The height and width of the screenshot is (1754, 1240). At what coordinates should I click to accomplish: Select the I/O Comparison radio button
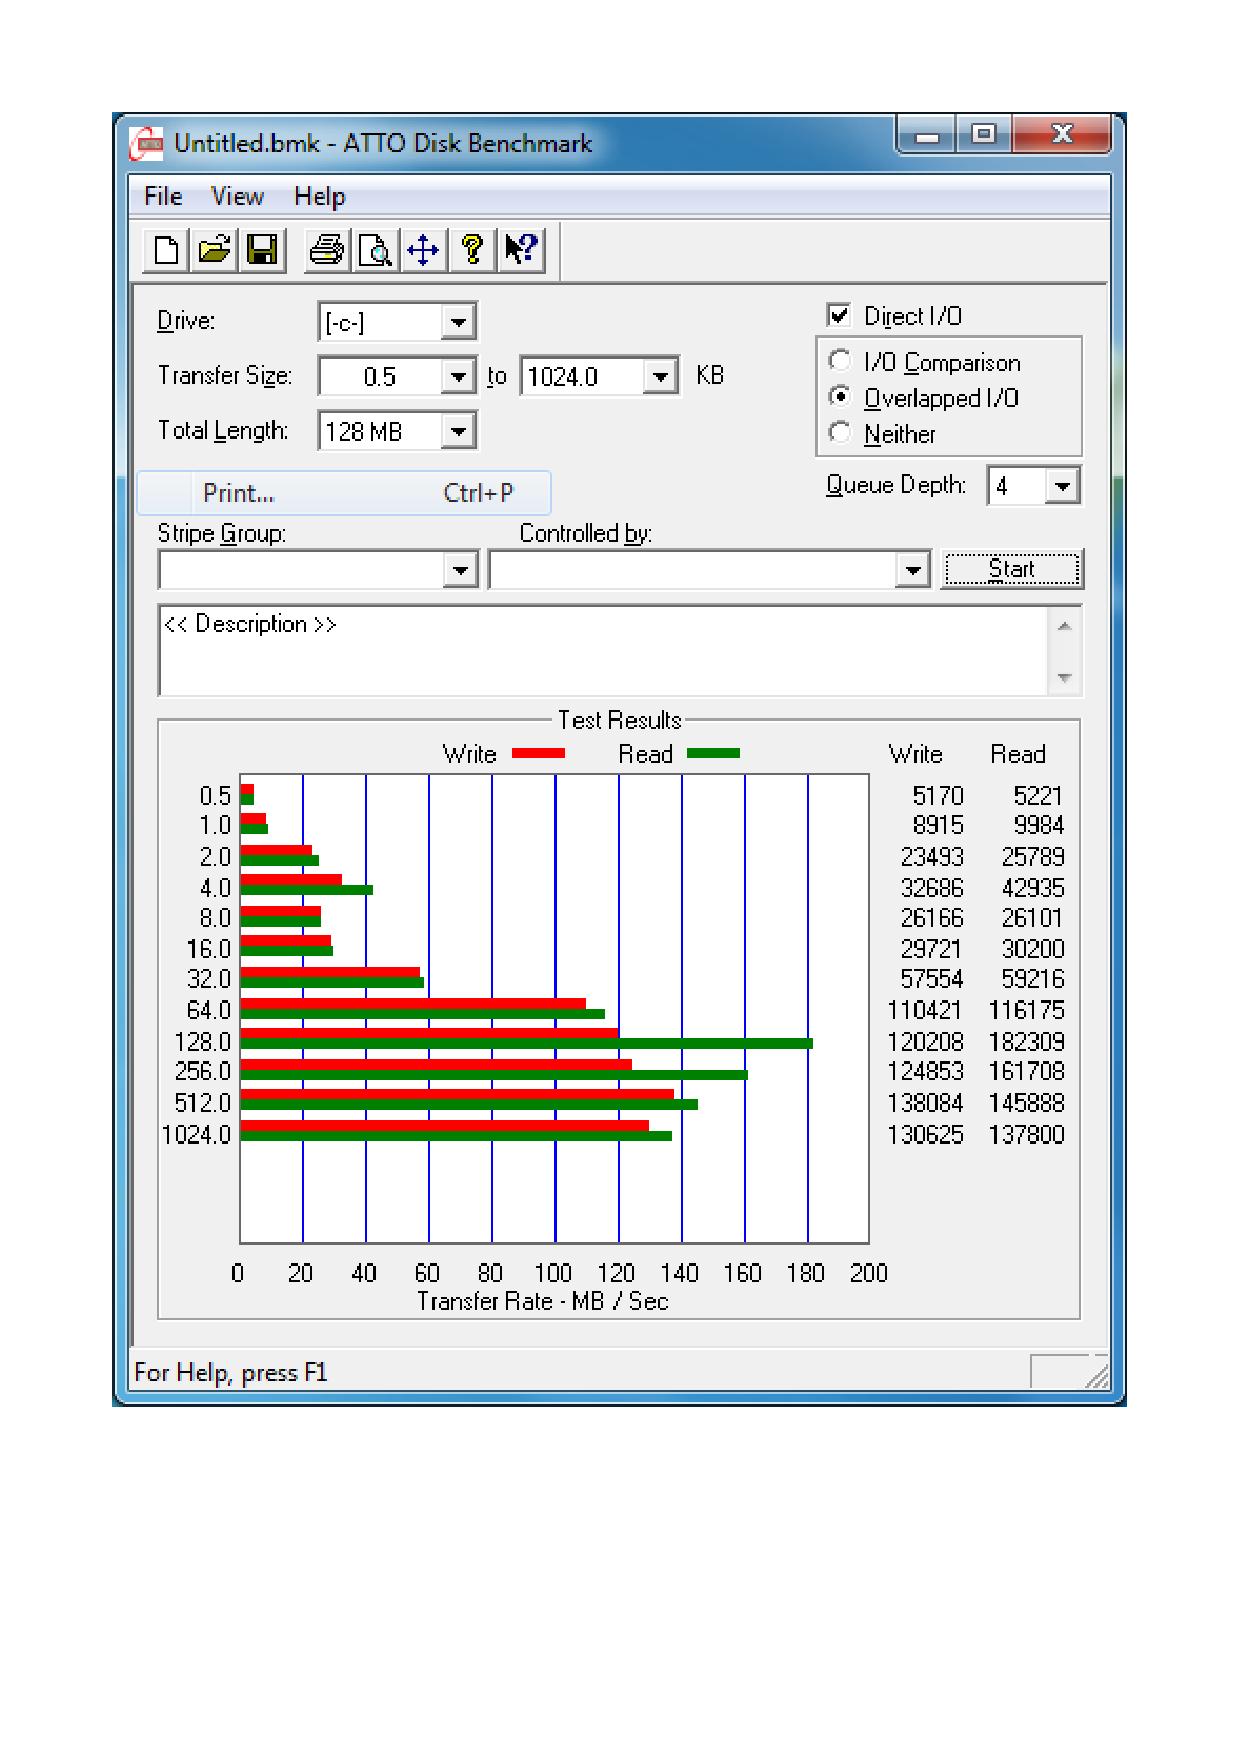[x=840, y=361]
